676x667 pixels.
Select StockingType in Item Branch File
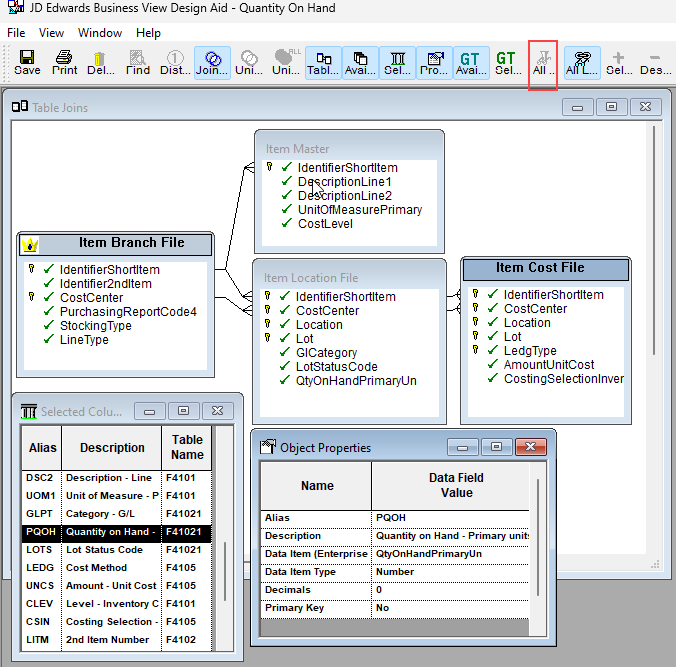pyautogui.click(x=96, y=326)
